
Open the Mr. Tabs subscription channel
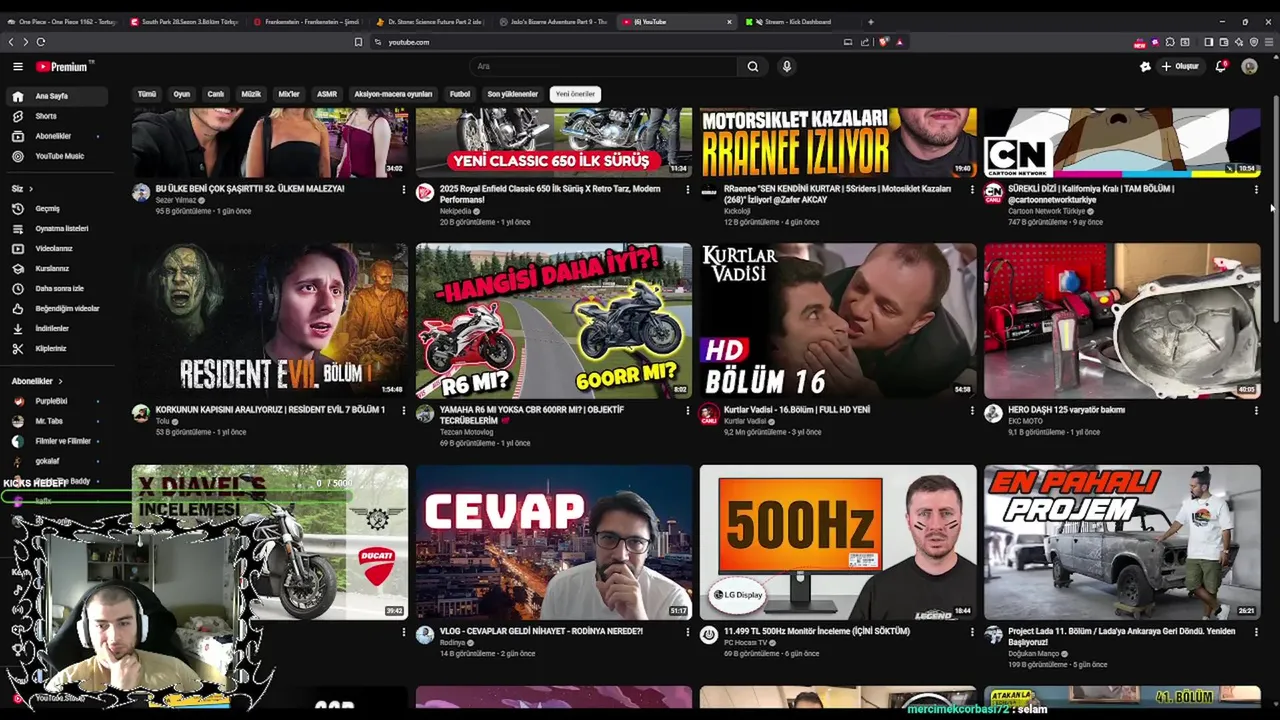[x=58, y=421]
